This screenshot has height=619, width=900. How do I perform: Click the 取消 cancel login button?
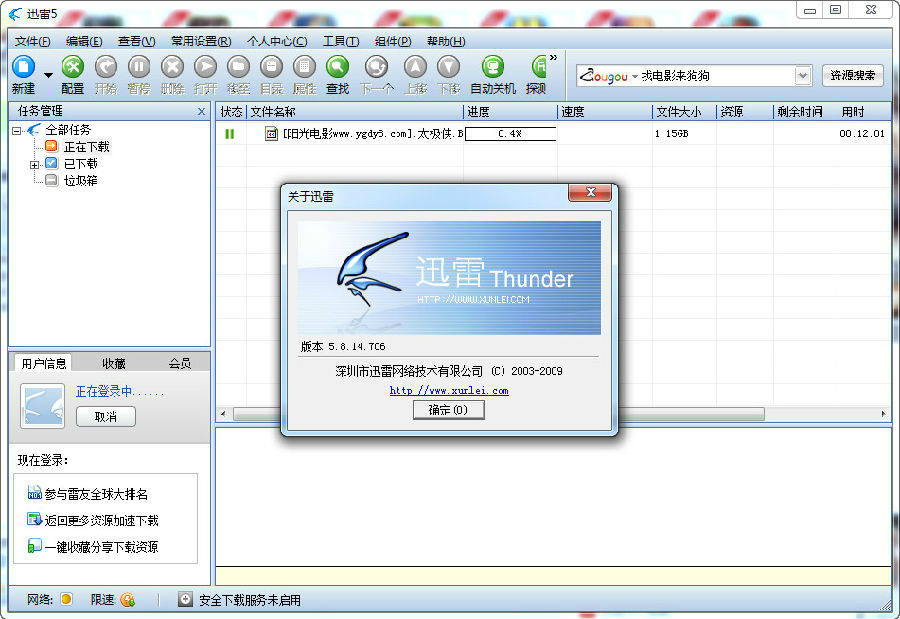pos(105,417)
